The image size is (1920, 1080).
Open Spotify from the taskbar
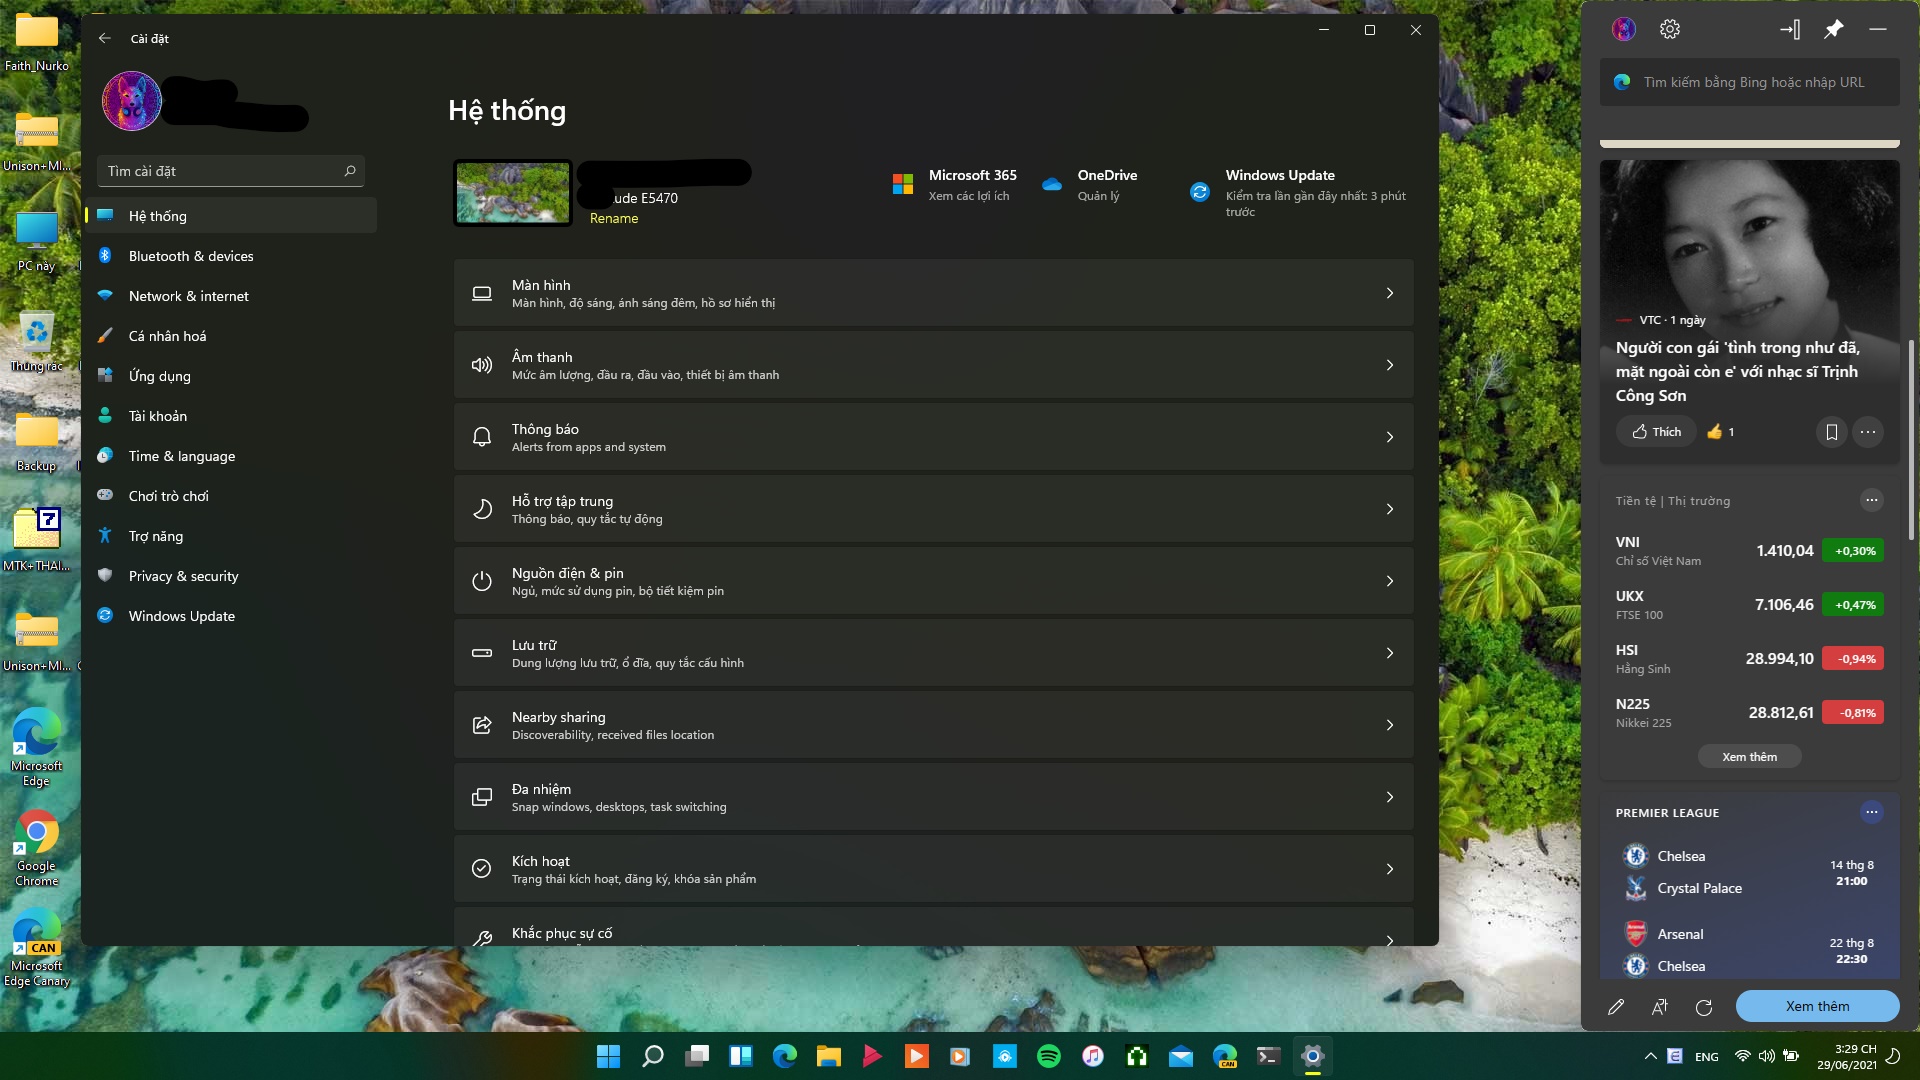coord(1049,1056)
